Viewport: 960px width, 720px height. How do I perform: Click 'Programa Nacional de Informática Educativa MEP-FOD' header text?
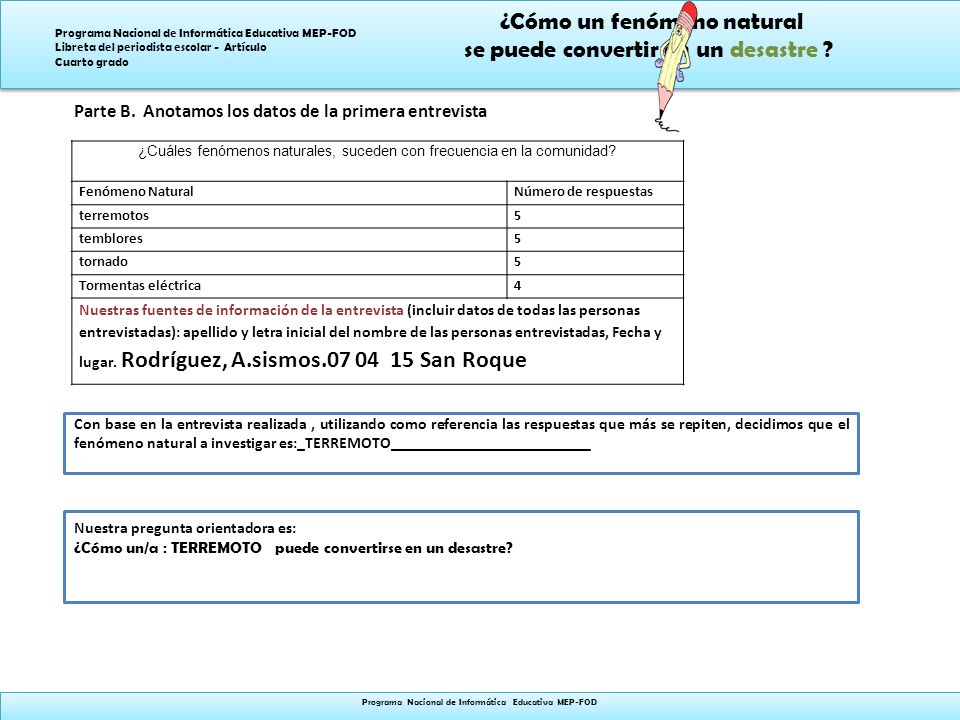[x=206, y=33]
